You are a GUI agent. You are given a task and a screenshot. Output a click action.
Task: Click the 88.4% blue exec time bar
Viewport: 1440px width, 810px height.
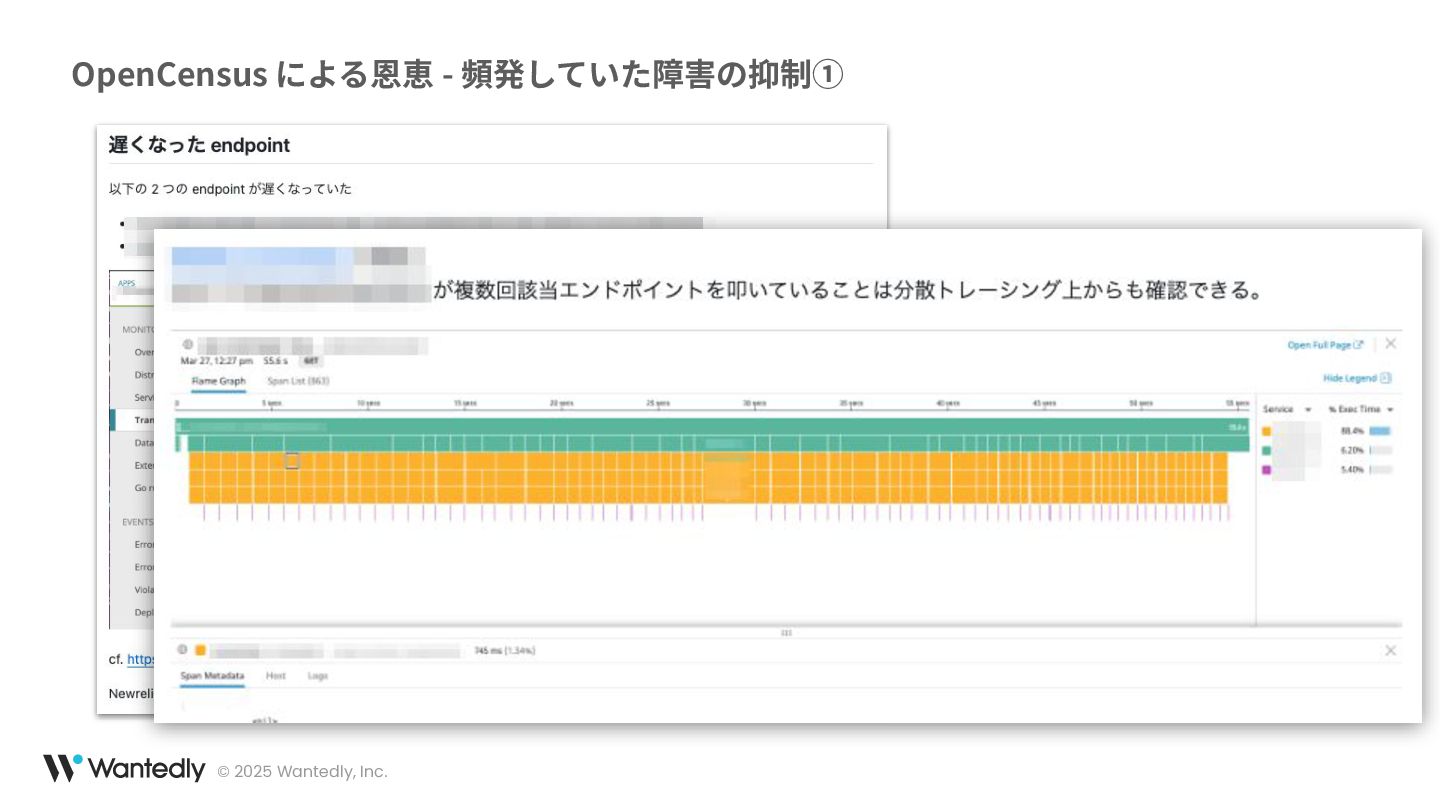pyautogui.click(x=1380, y=431)
